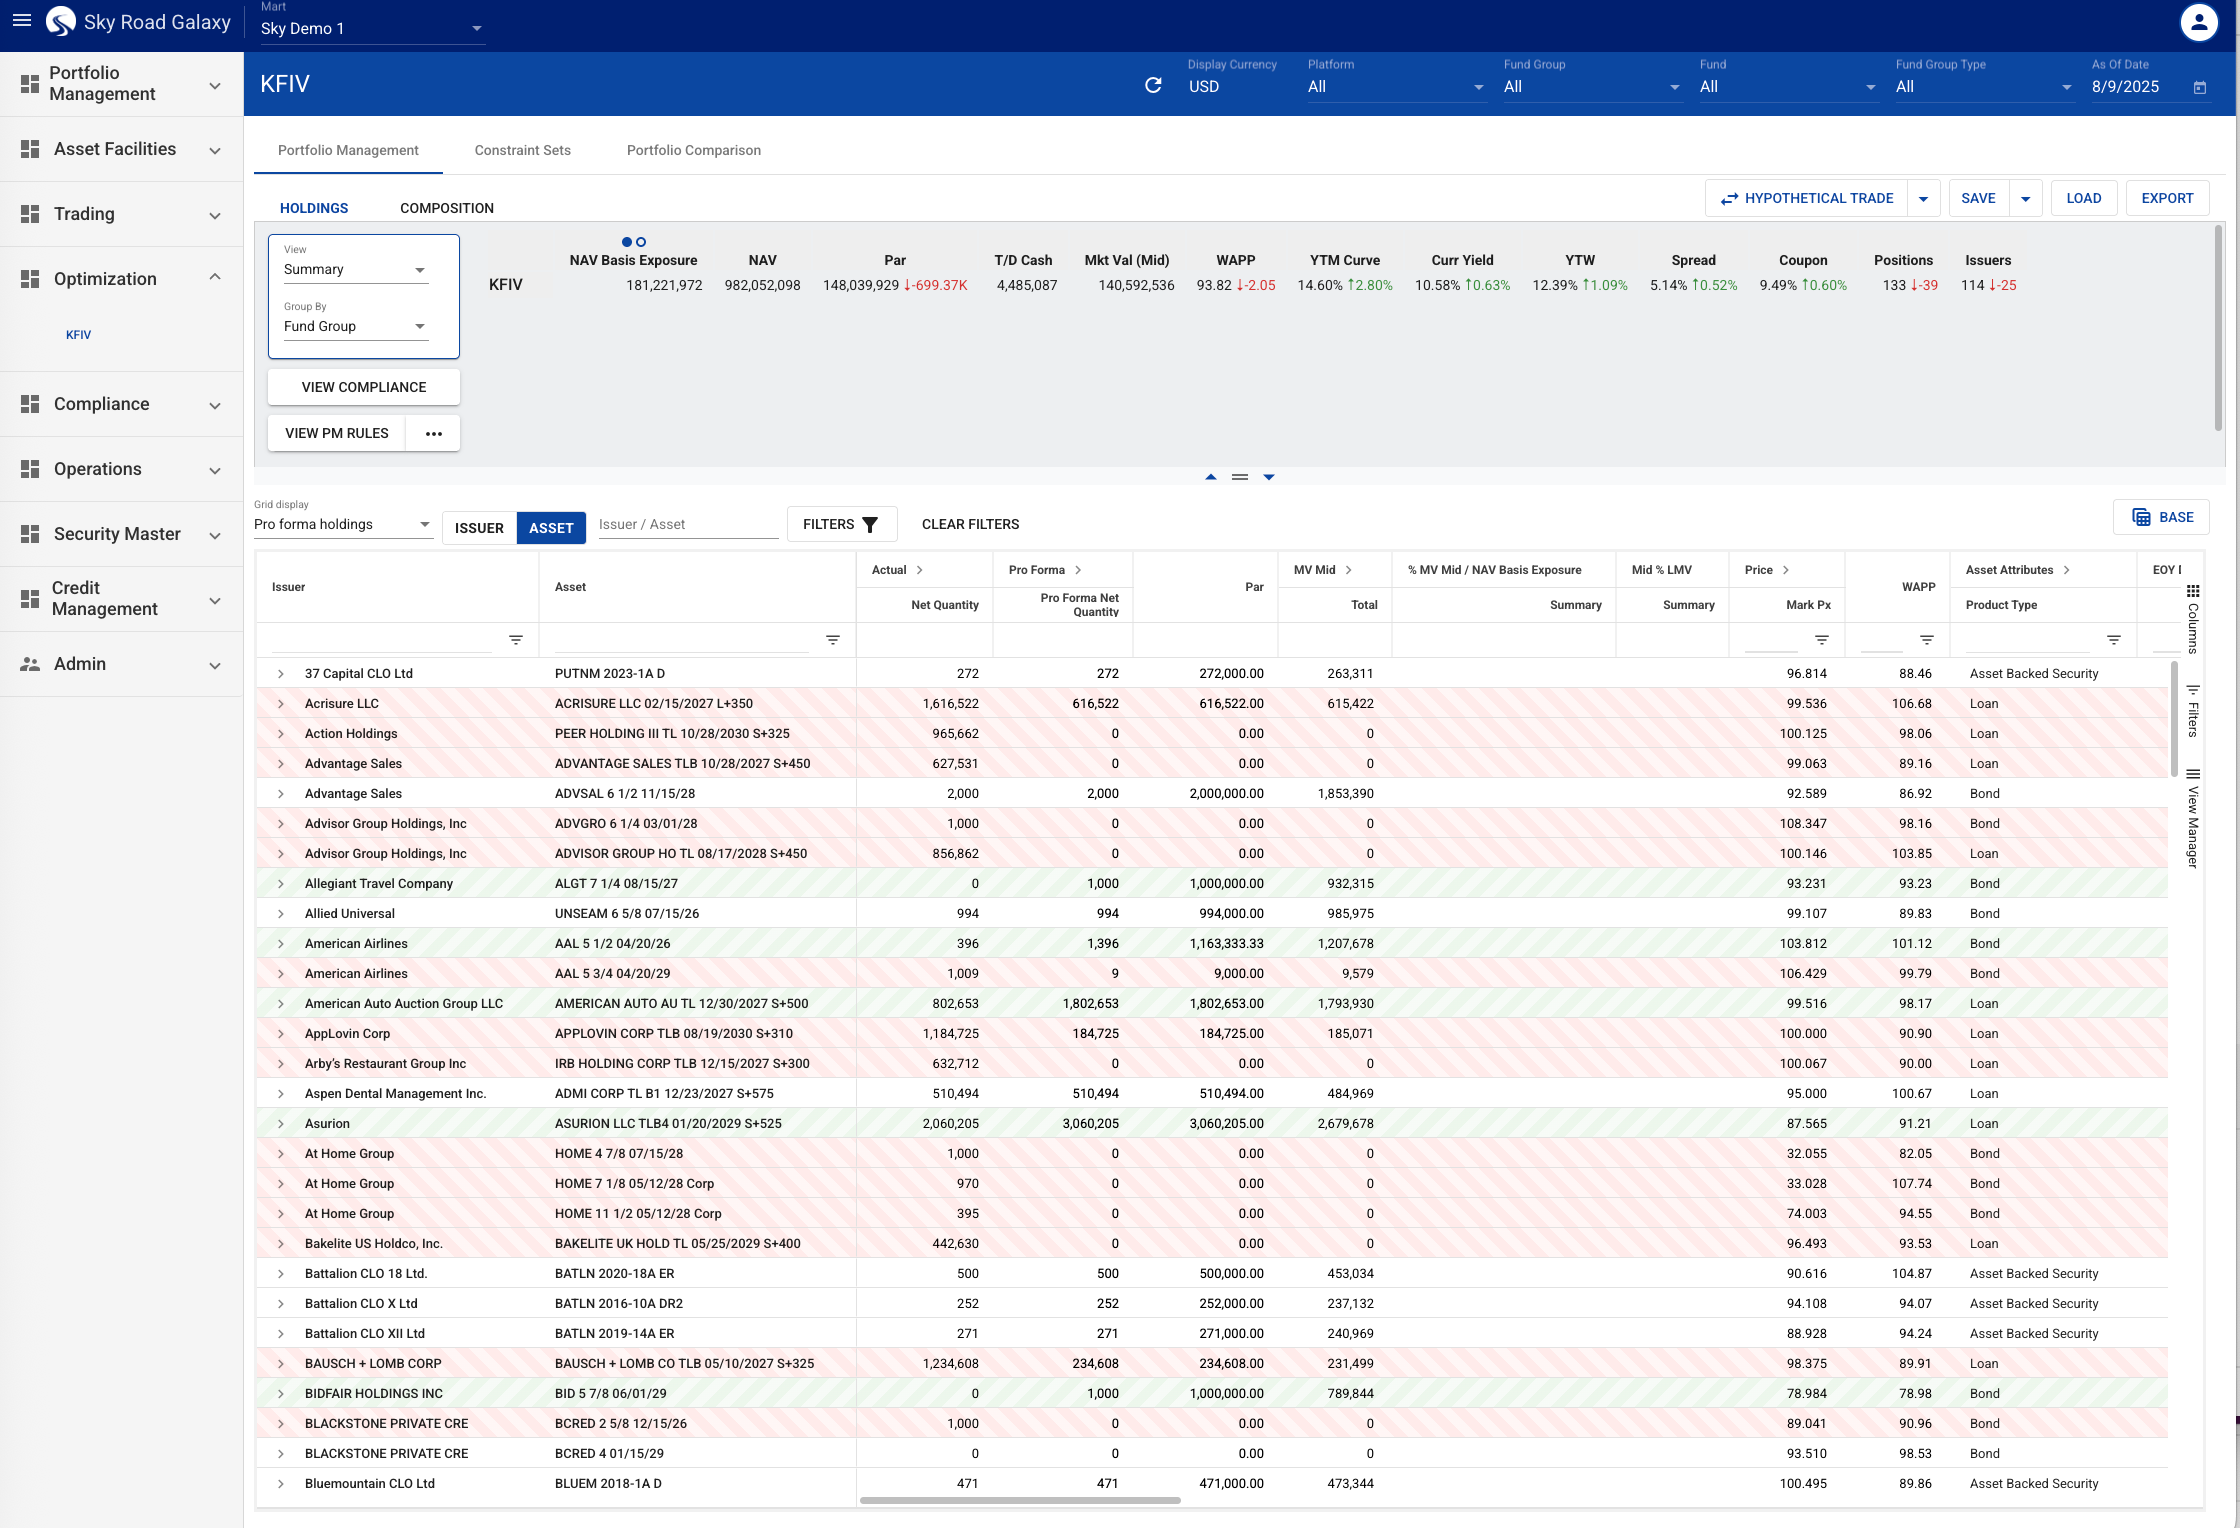Click the Issuer/Asset search field
The width and height of the screenshot is (2240, 1528).
[687, 523]
